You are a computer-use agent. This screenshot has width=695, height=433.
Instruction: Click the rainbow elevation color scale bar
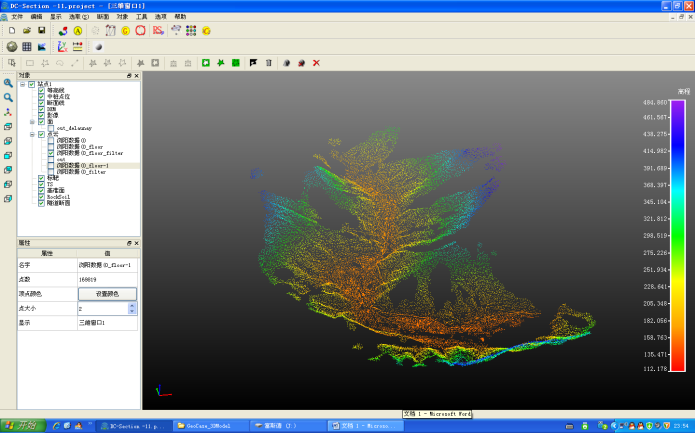(x=677, y=235)
